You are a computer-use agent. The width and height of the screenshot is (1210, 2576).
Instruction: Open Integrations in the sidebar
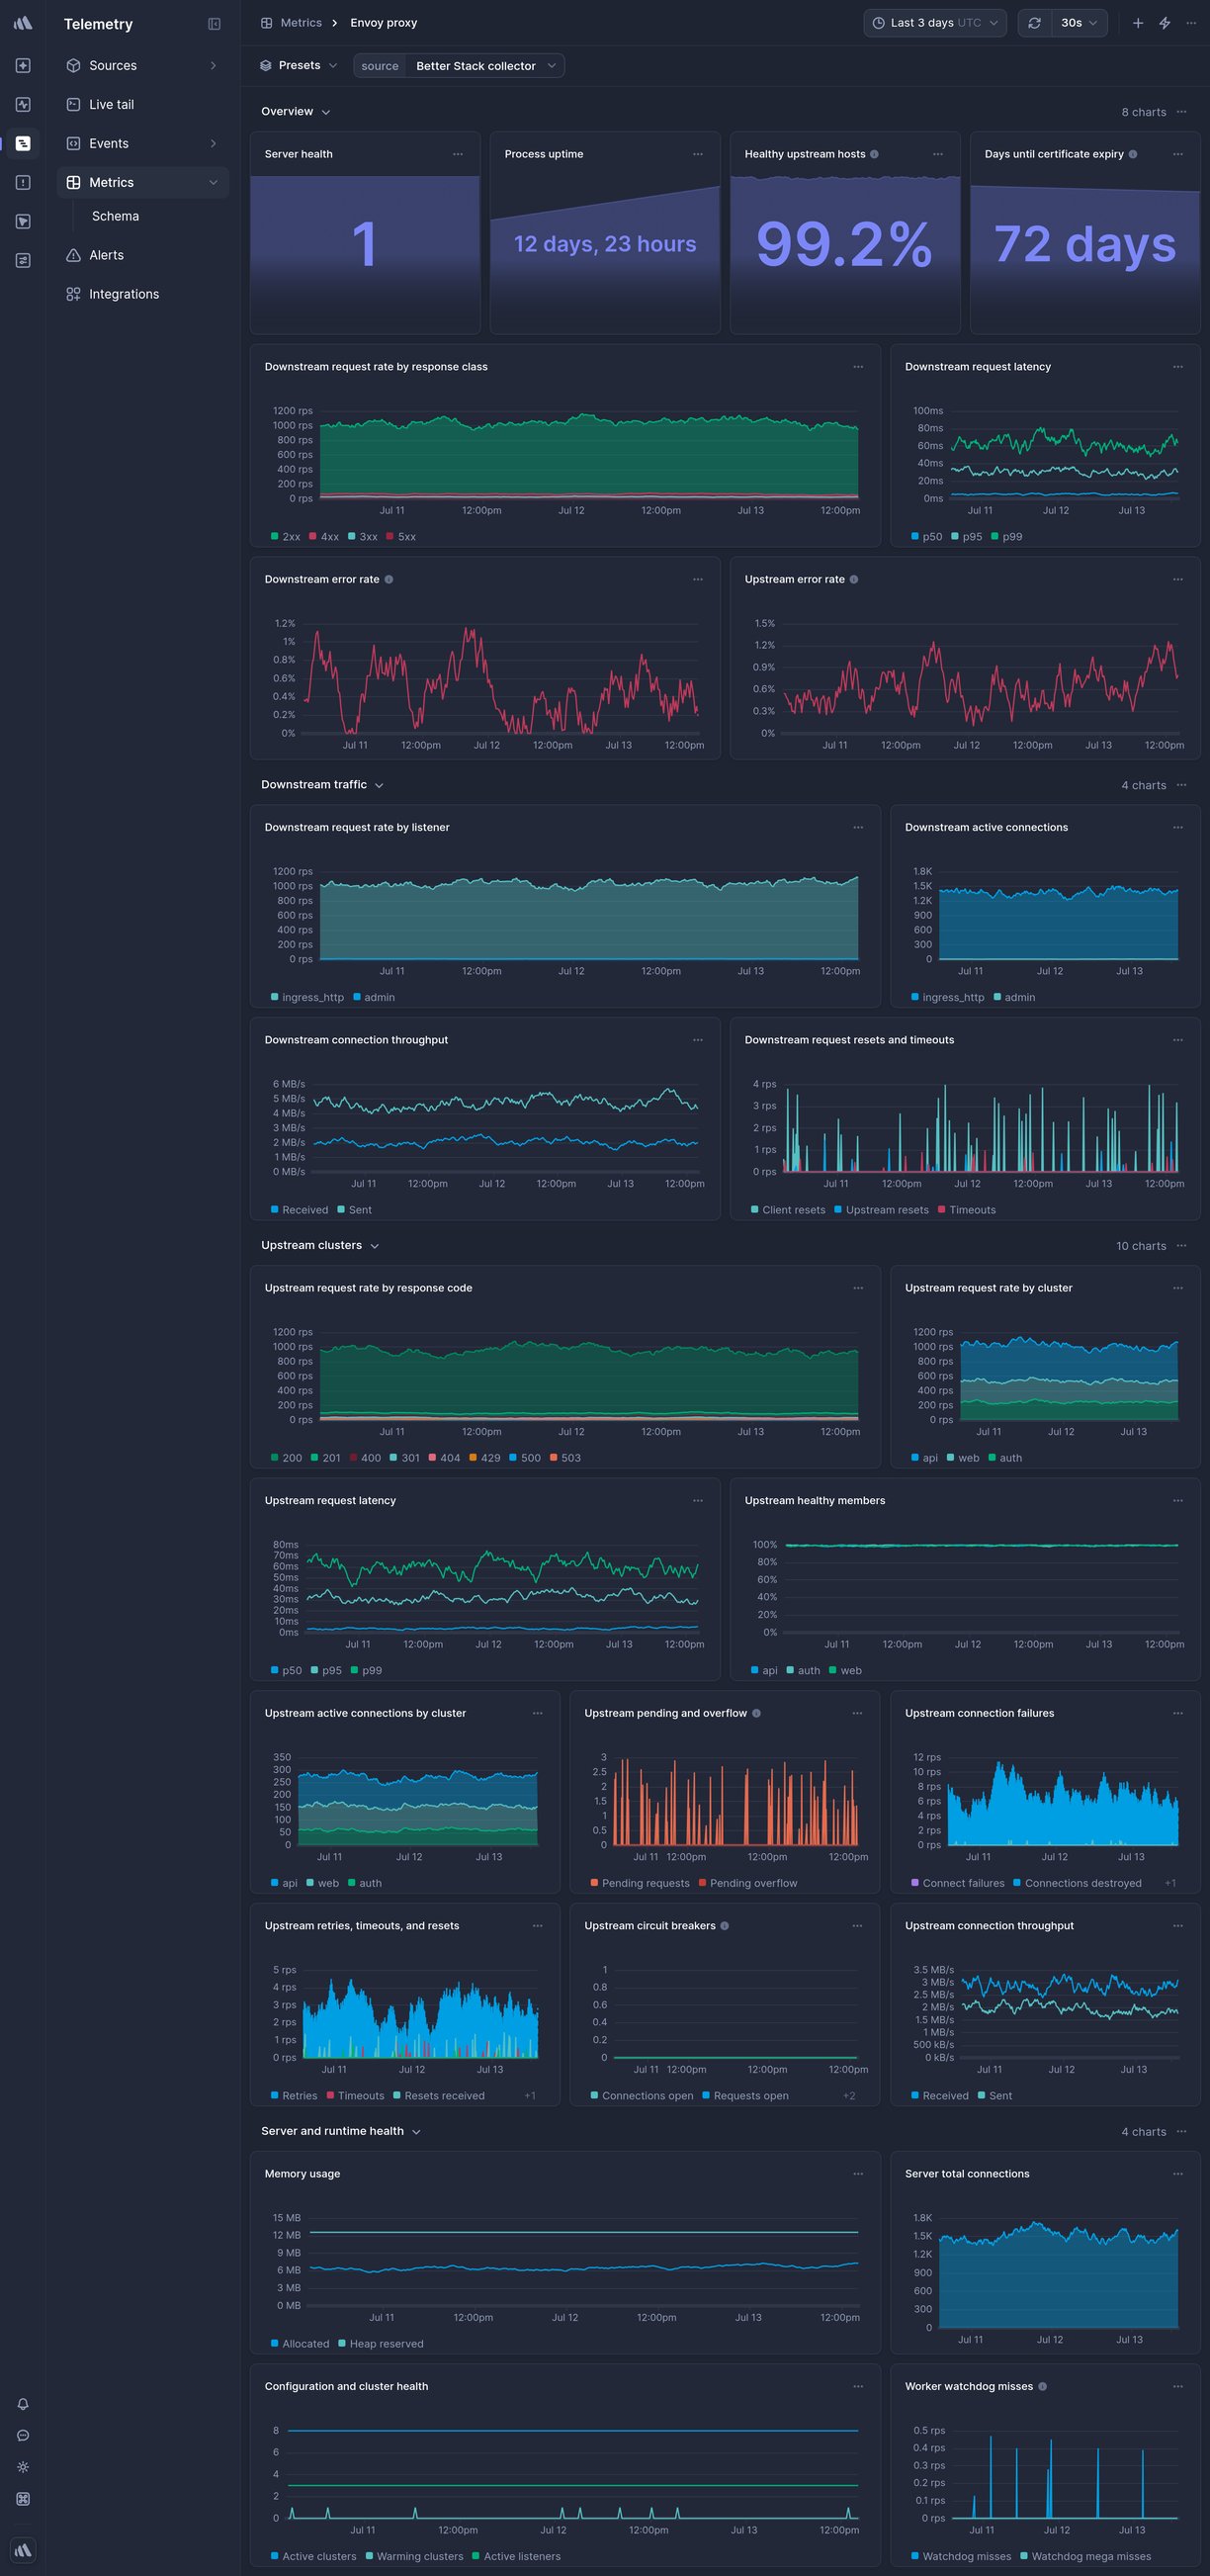tap(124, 294)
